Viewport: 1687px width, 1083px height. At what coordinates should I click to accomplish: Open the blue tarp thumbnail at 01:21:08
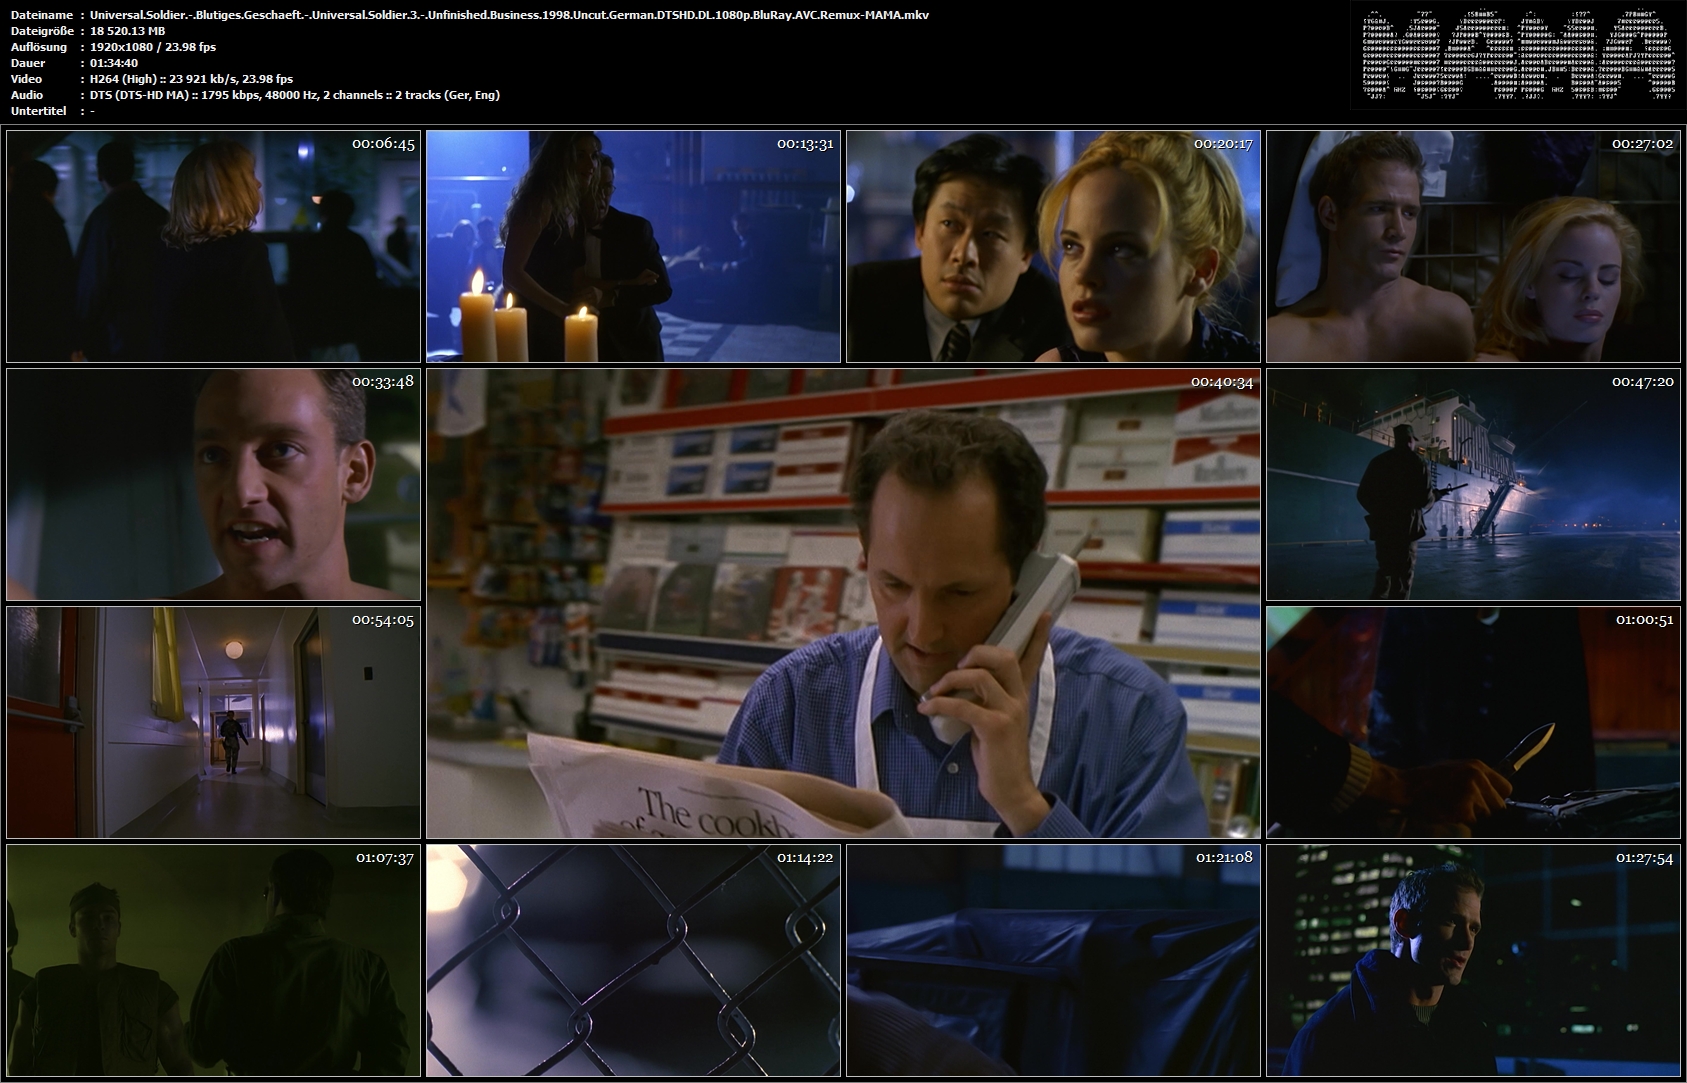pyautogui.click(x=1053, y=960)
